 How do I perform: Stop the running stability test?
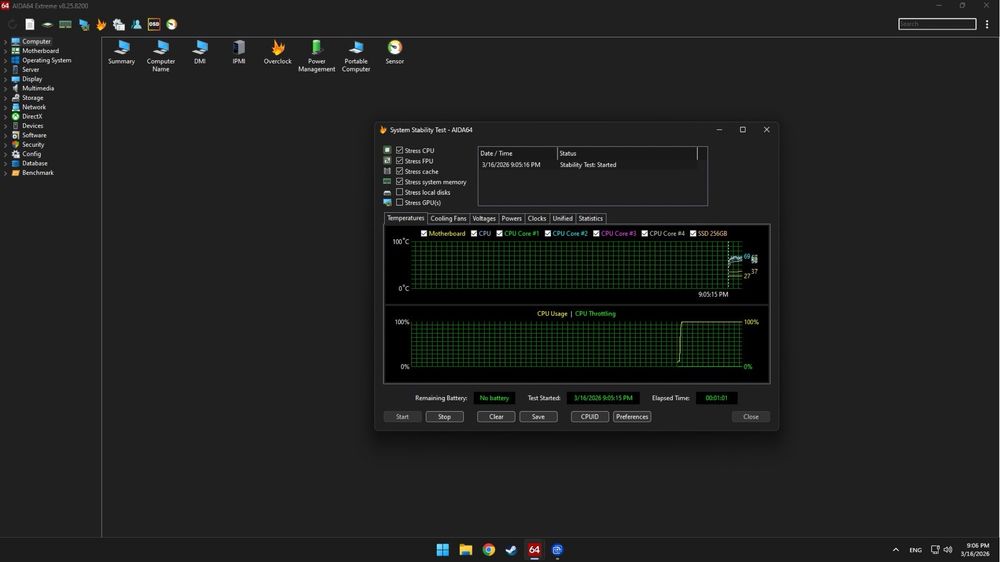(x=445, y=417)
